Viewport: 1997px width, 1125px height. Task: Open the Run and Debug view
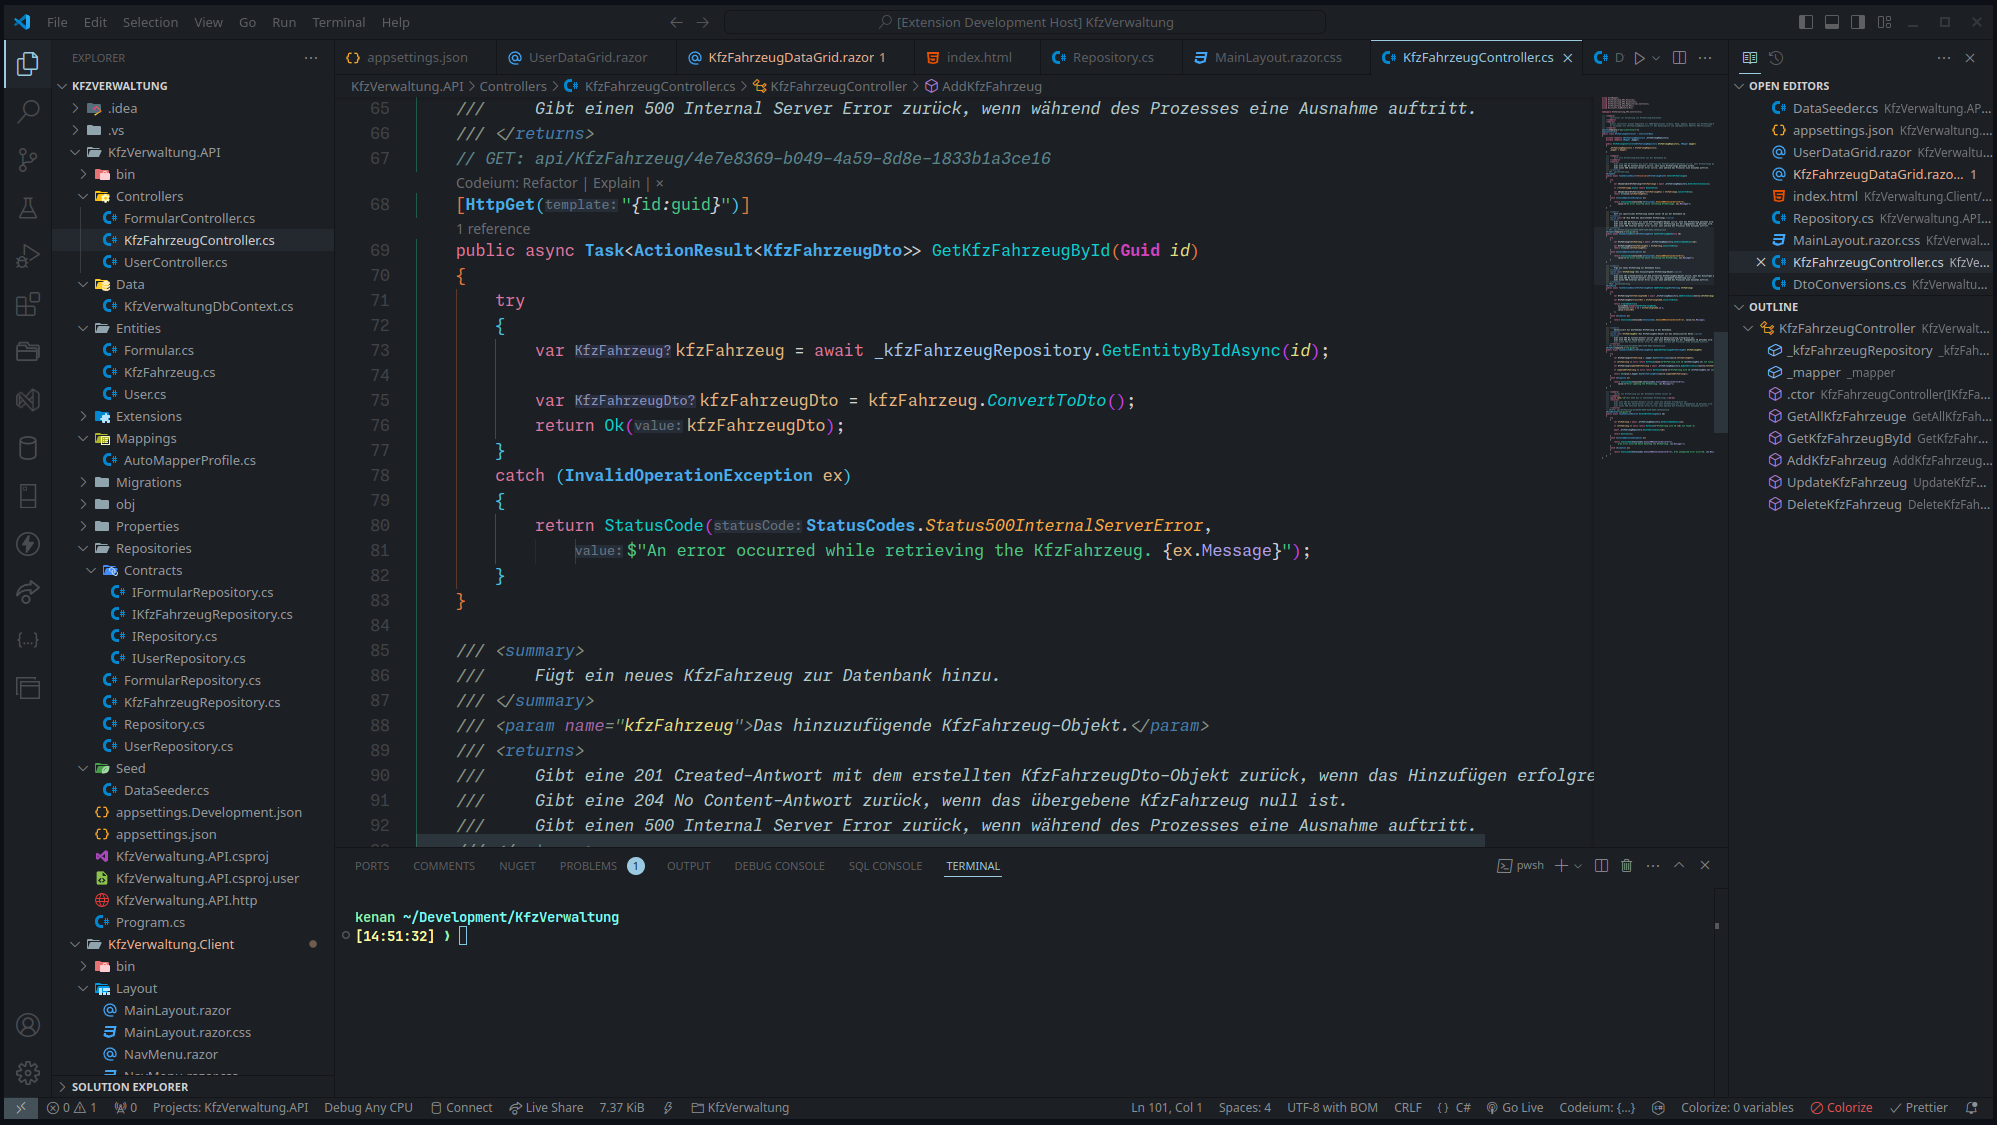click(x=28, y=256)
